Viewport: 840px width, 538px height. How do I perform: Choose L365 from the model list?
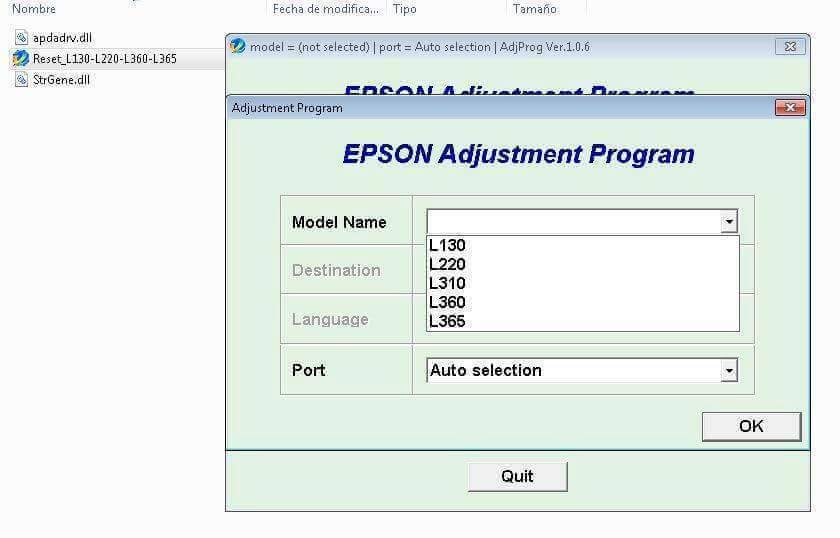[x=583, y=322]
